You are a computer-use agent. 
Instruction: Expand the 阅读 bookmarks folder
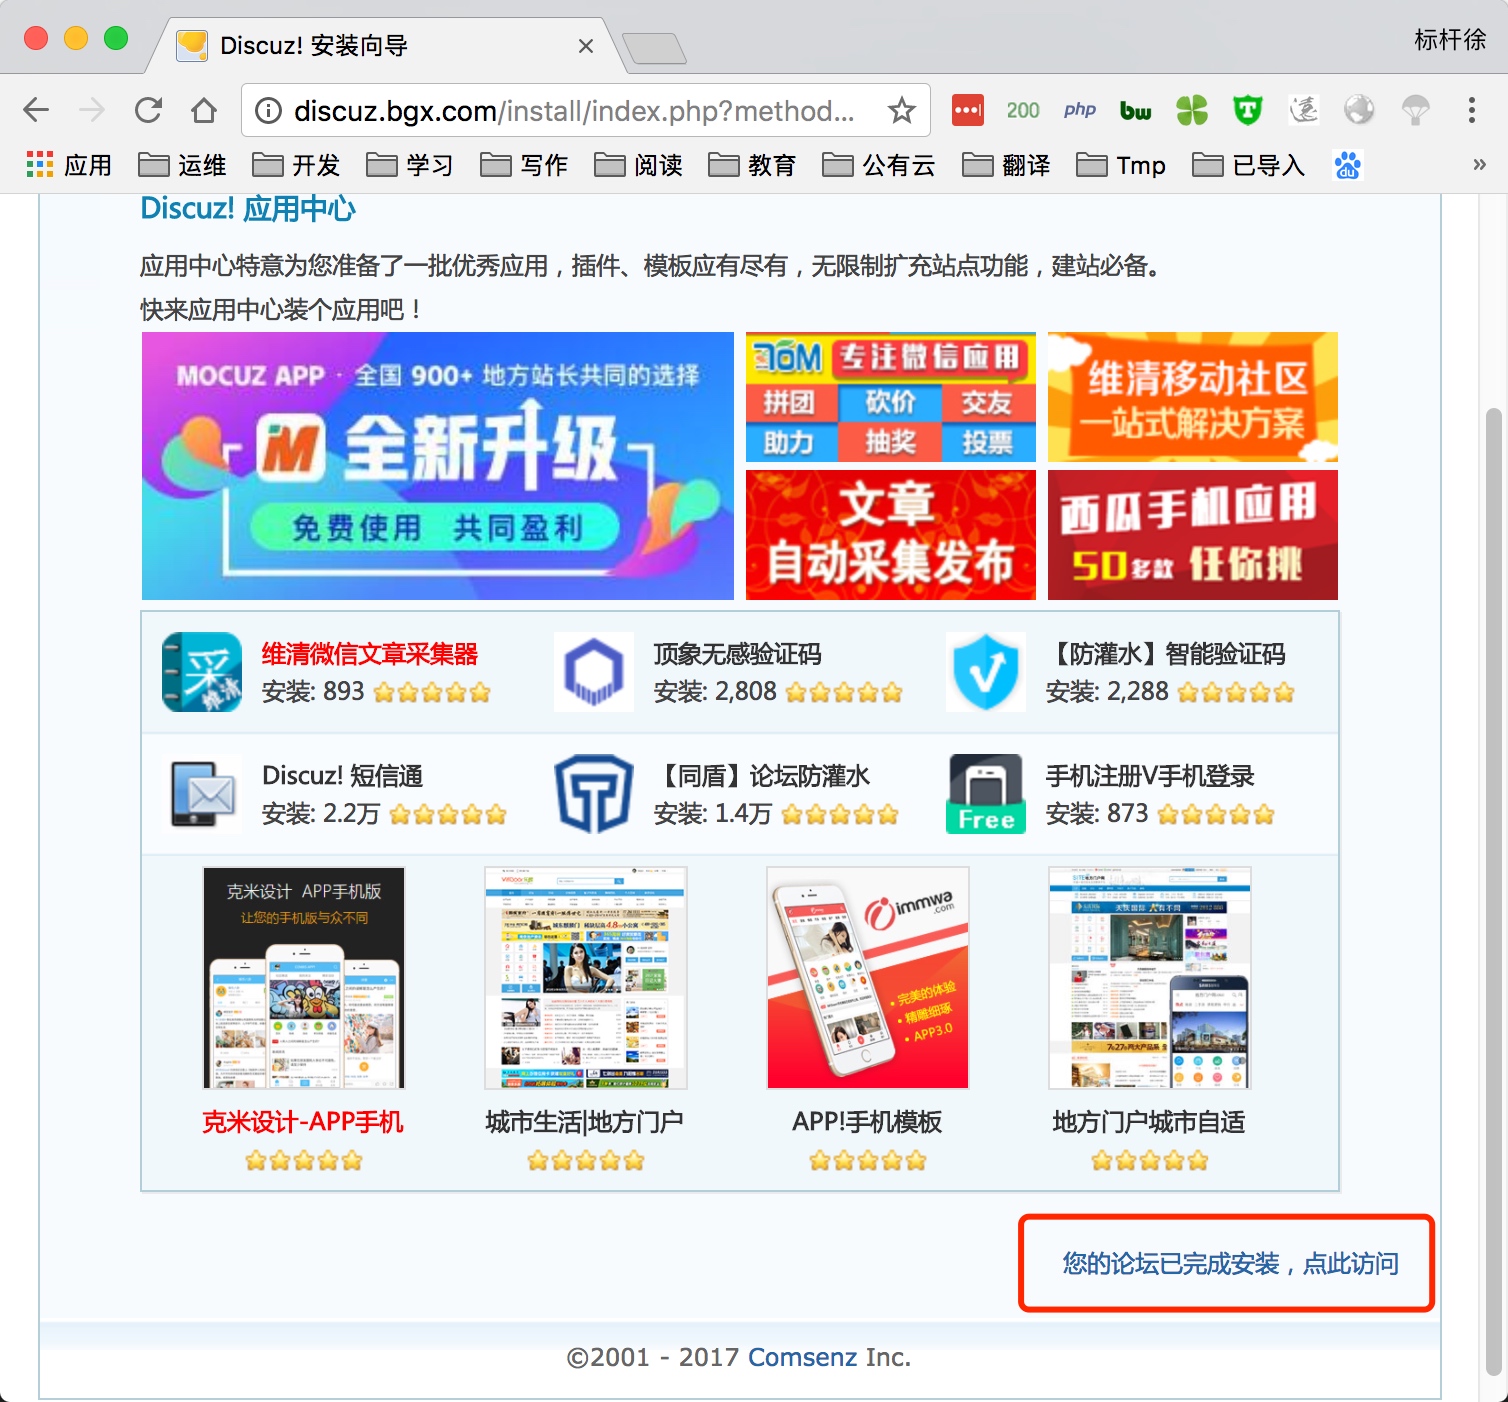coord(638,165)
